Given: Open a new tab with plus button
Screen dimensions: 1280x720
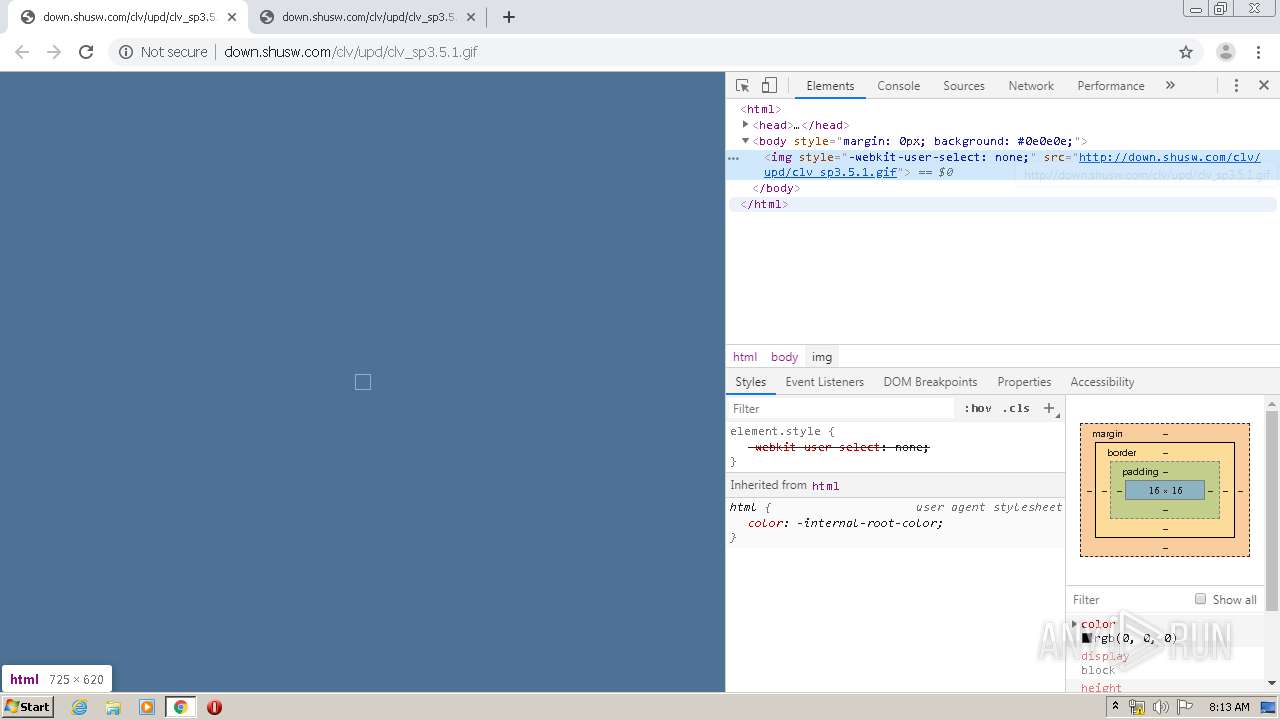Looking at the screenshot, I should click(508, 17).
